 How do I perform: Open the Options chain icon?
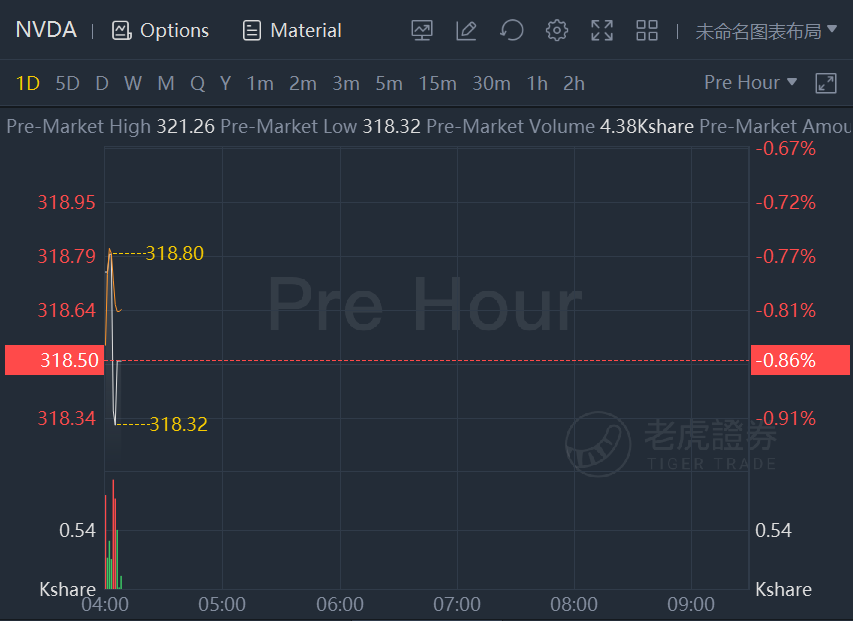point(122,30)
